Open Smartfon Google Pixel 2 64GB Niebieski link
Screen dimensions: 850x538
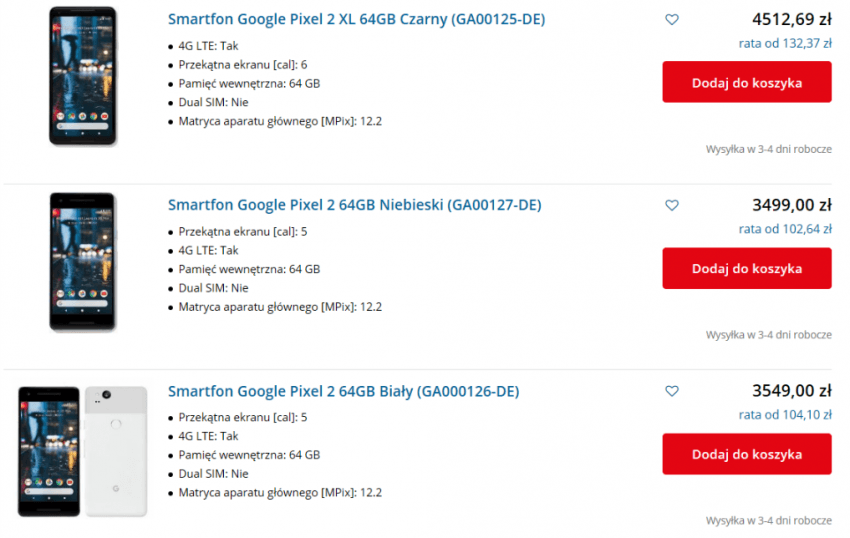(354, 205)
